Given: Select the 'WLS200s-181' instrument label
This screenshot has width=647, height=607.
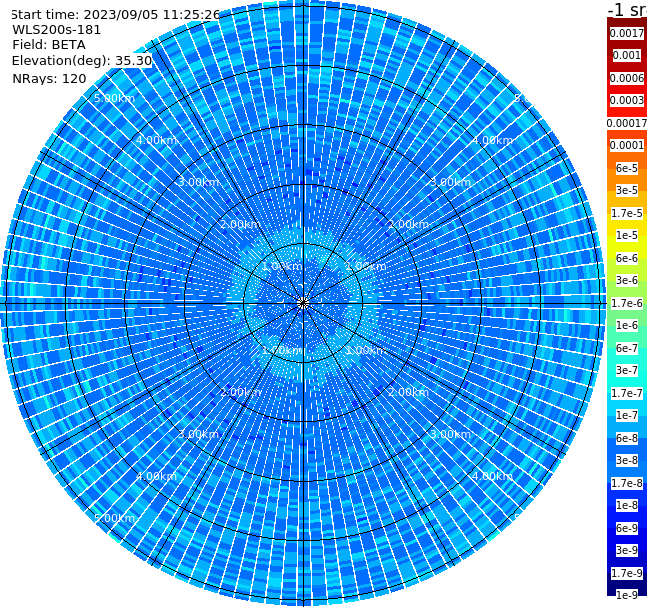Looking at the screenshot, I should (x=57, y=30).
